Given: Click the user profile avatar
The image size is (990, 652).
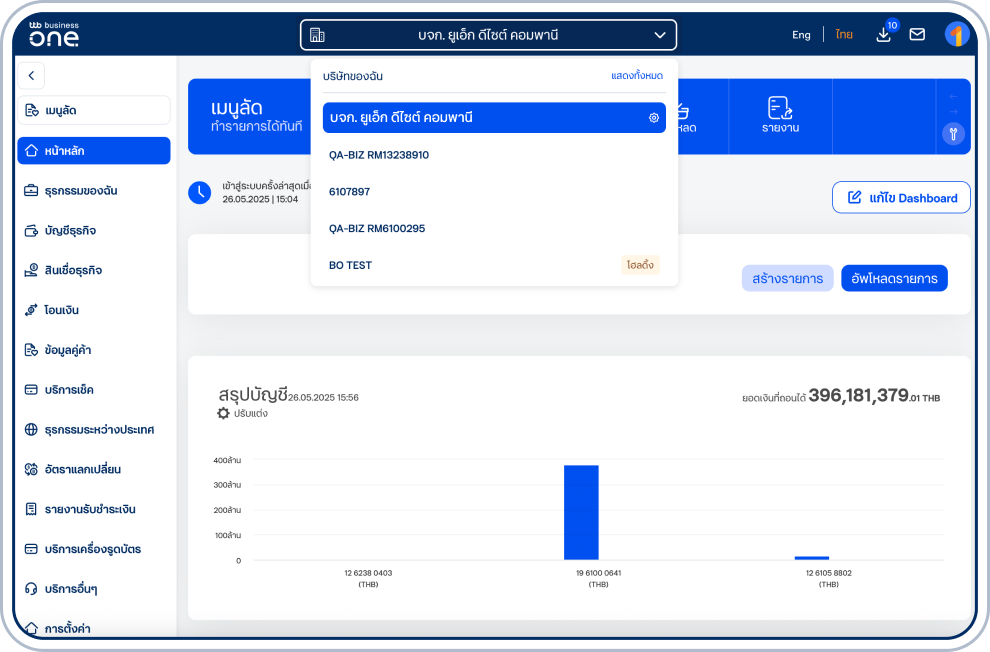Looking at the screenshot, I should (x=956, y=35).
